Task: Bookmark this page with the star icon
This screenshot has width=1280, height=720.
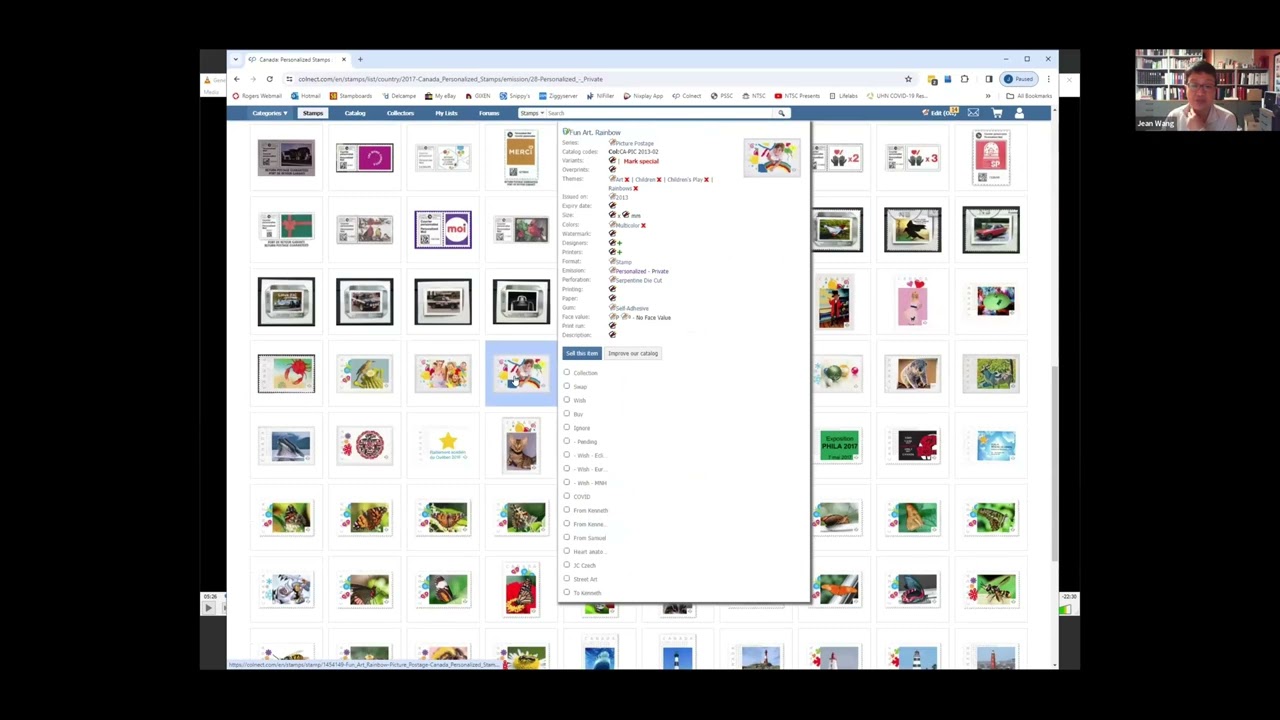Action: (x=908, y=79)
